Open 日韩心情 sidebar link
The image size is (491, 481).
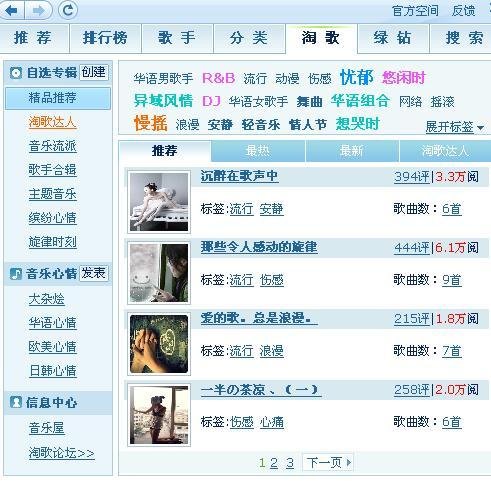[52, 371]
